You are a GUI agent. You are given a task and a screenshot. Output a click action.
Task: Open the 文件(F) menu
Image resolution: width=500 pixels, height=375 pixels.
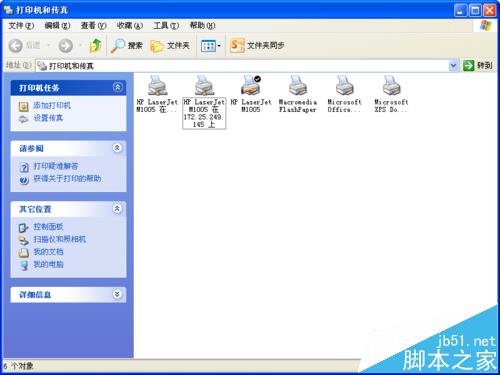coord(21,25)
